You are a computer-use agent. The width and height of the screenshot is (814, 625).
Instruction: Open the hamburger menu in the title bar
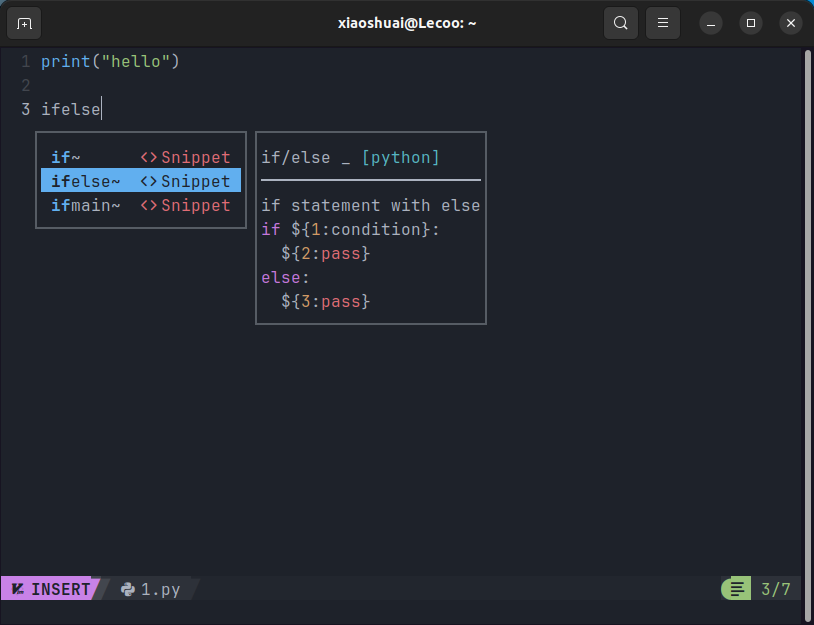tap(662, 23)
